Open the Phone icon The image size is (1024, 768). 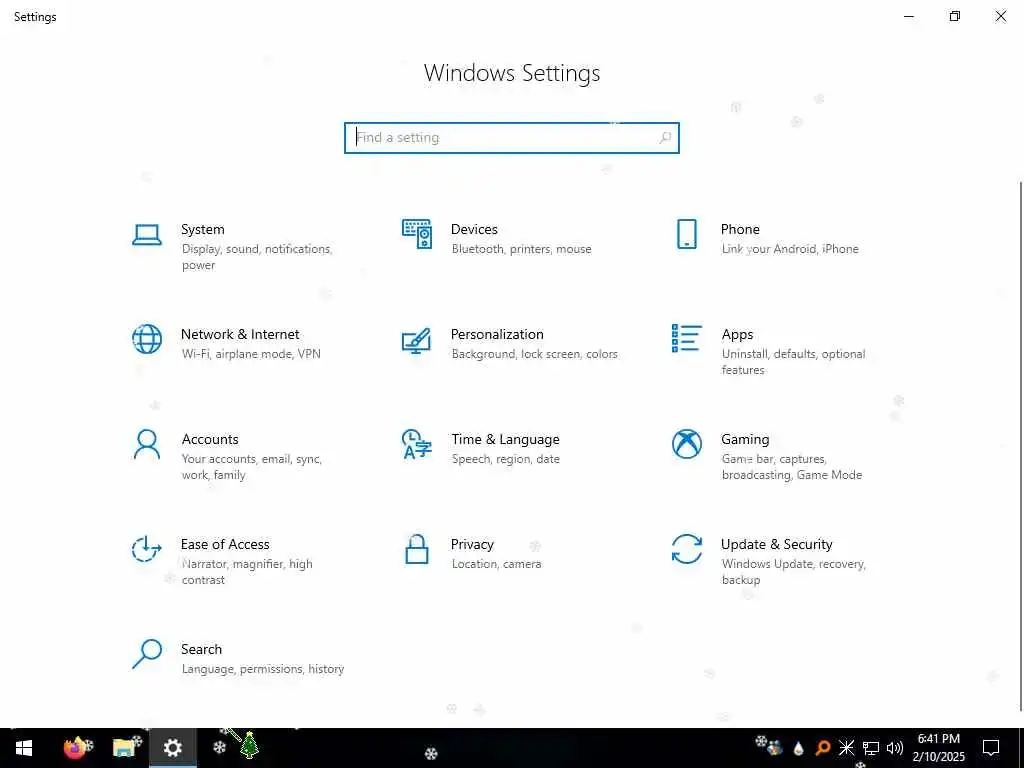coord(686,234)
